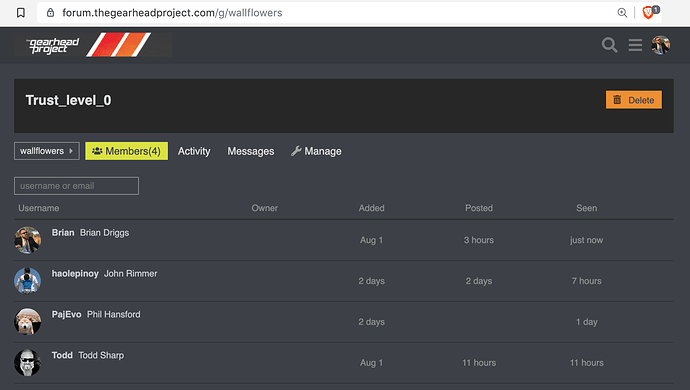This screenshot has height=390, width=690.
Task: Open haolepinoy username profile link
Action: (x=75, y=273)
